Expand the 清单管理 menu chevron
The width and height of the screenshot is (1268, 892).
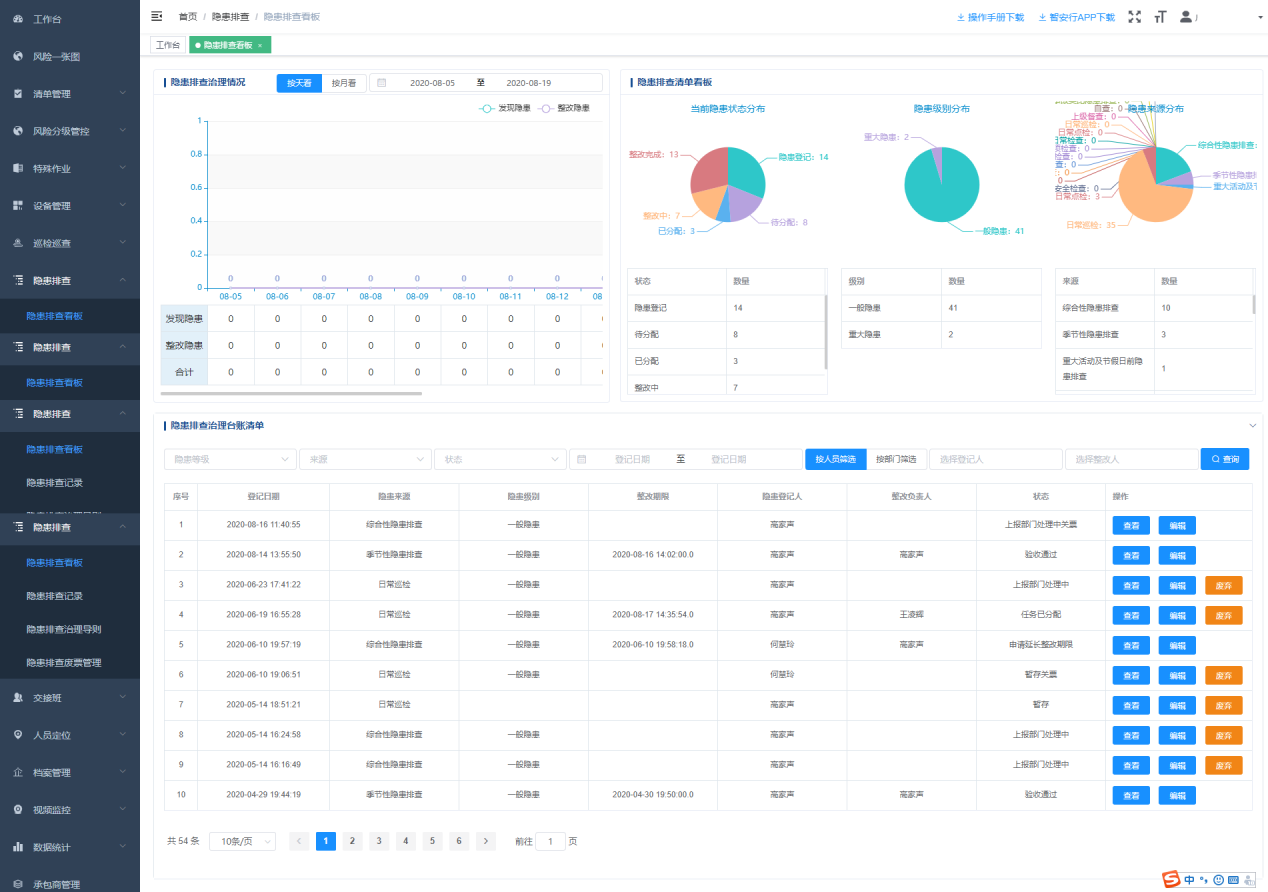122,93
